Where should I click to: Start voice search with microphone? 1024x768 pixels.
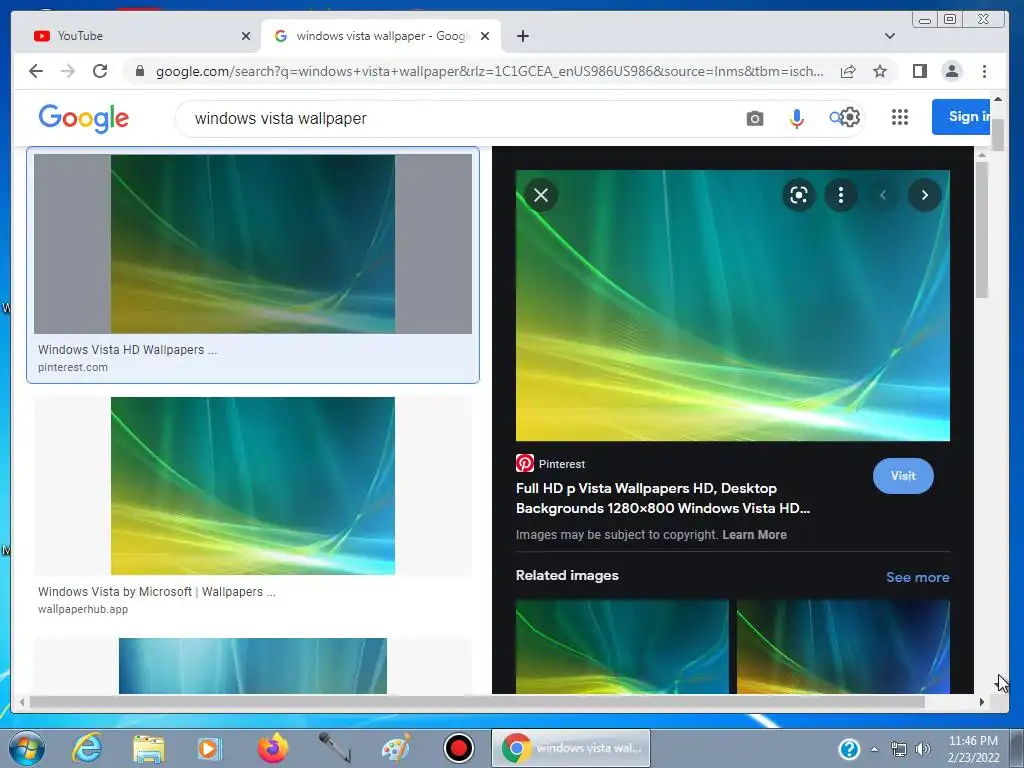[796, 118]
